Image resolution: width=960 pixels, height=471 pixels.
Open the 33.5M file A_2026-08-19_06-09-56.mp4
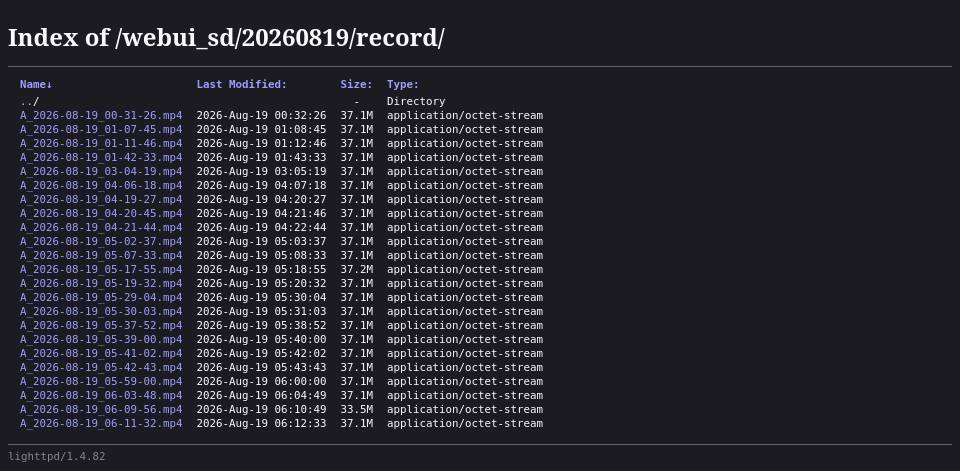click(101, 410)
